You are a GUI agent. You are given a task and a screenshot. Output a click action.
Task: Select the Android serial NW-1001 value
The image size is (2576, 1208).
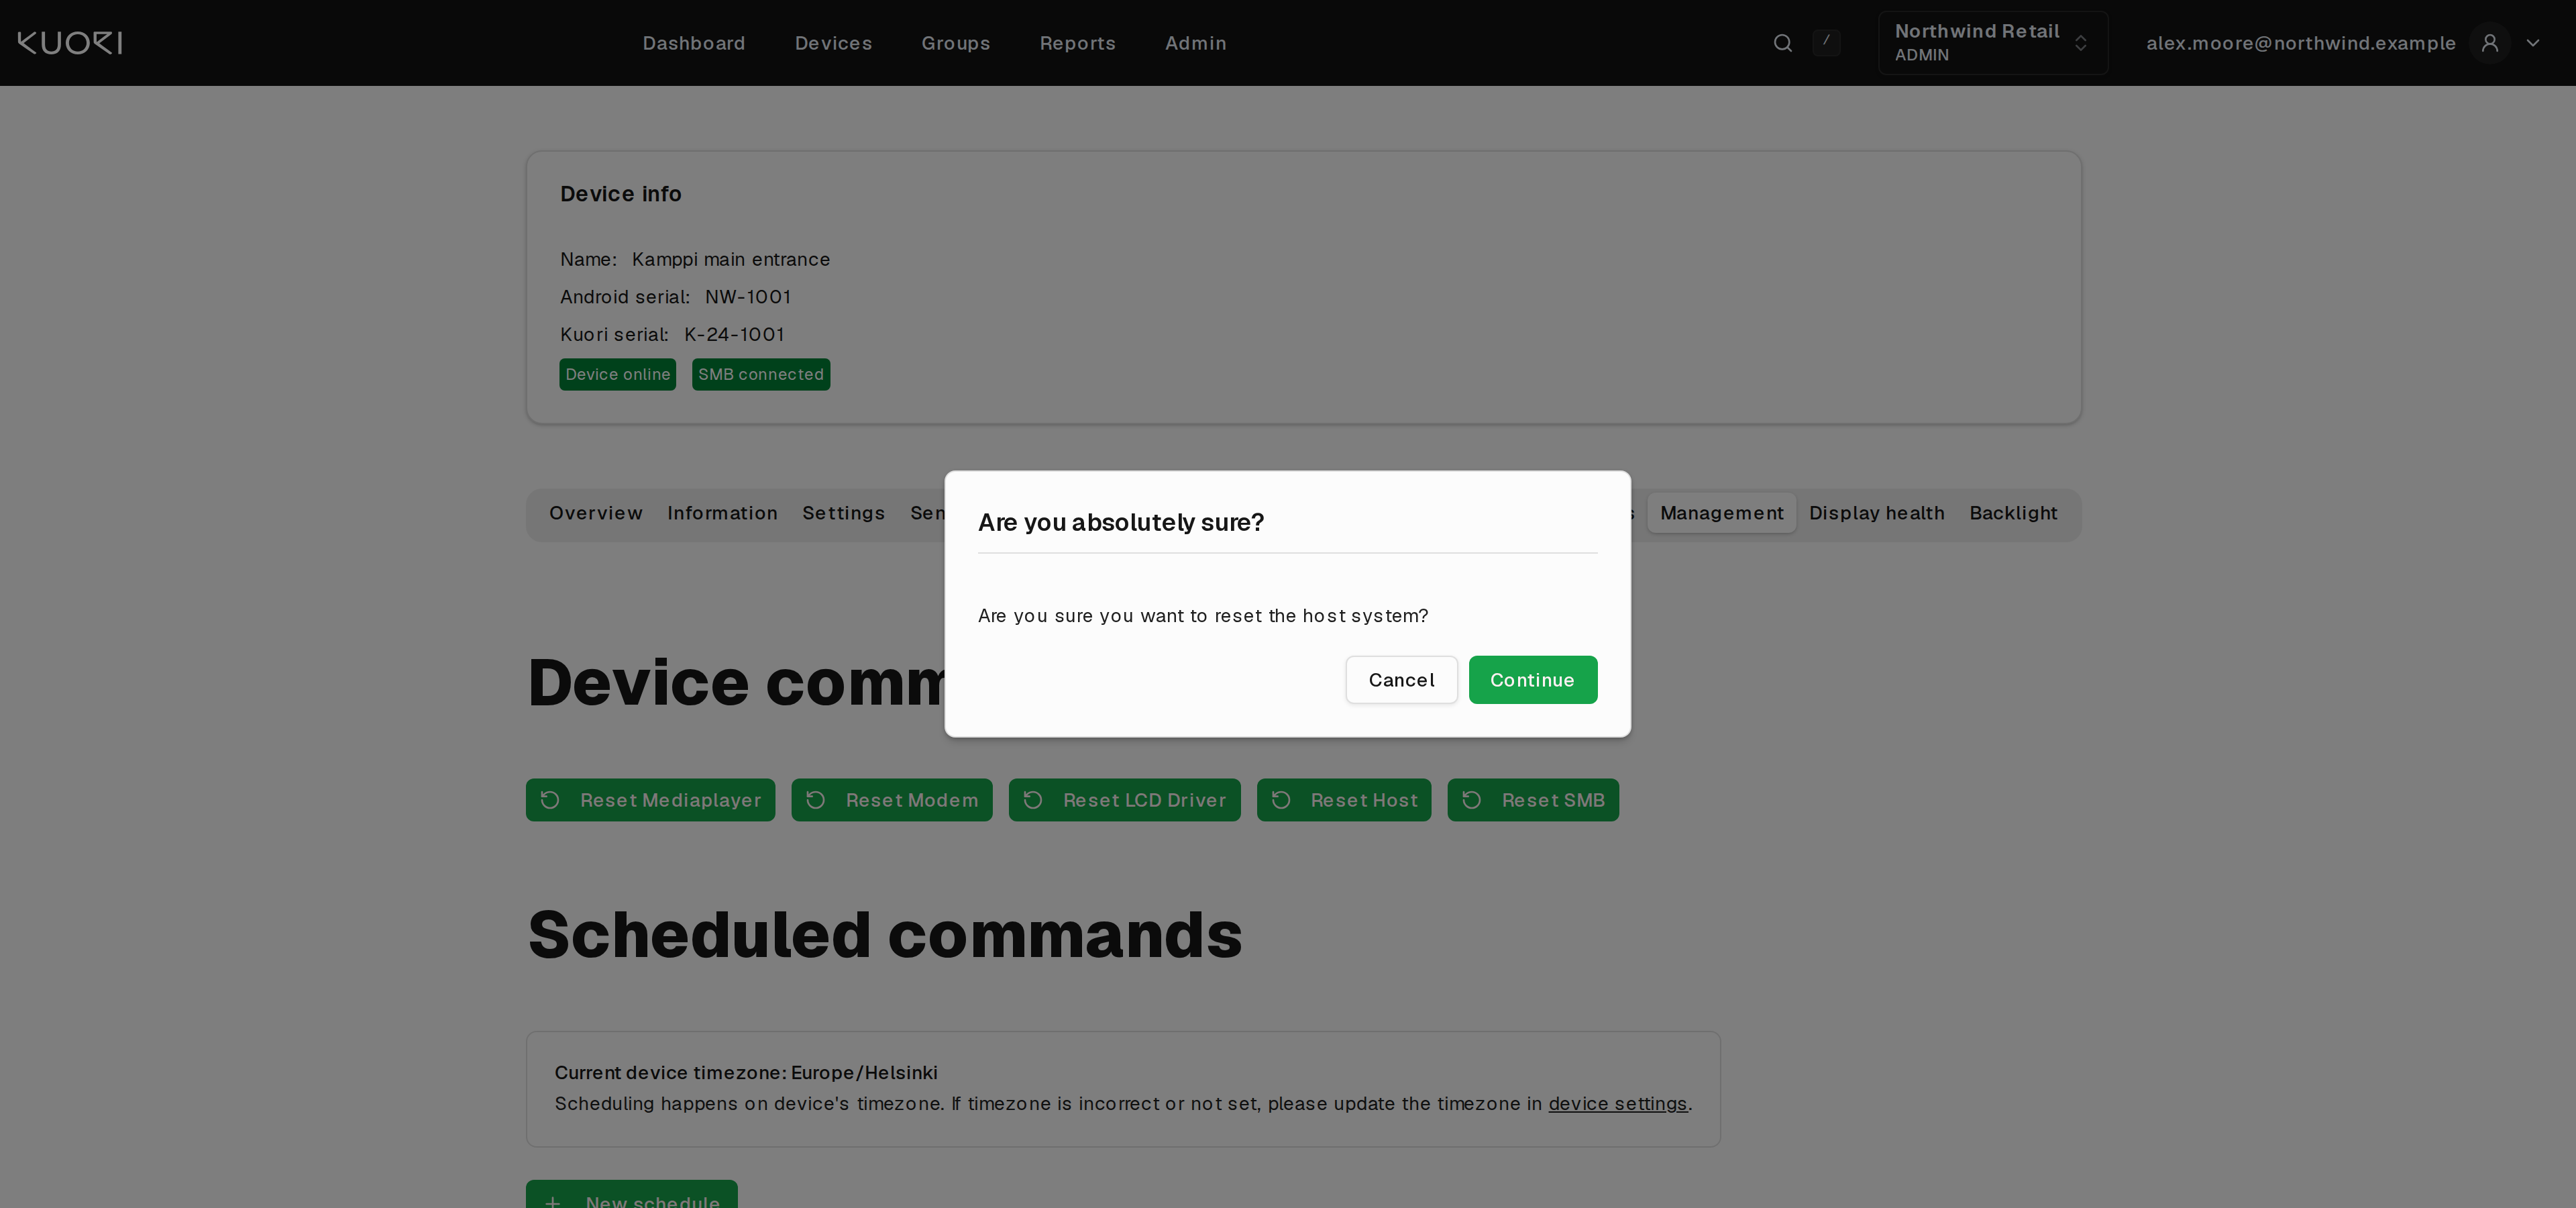pyautogui.click(x=747, y=297)
